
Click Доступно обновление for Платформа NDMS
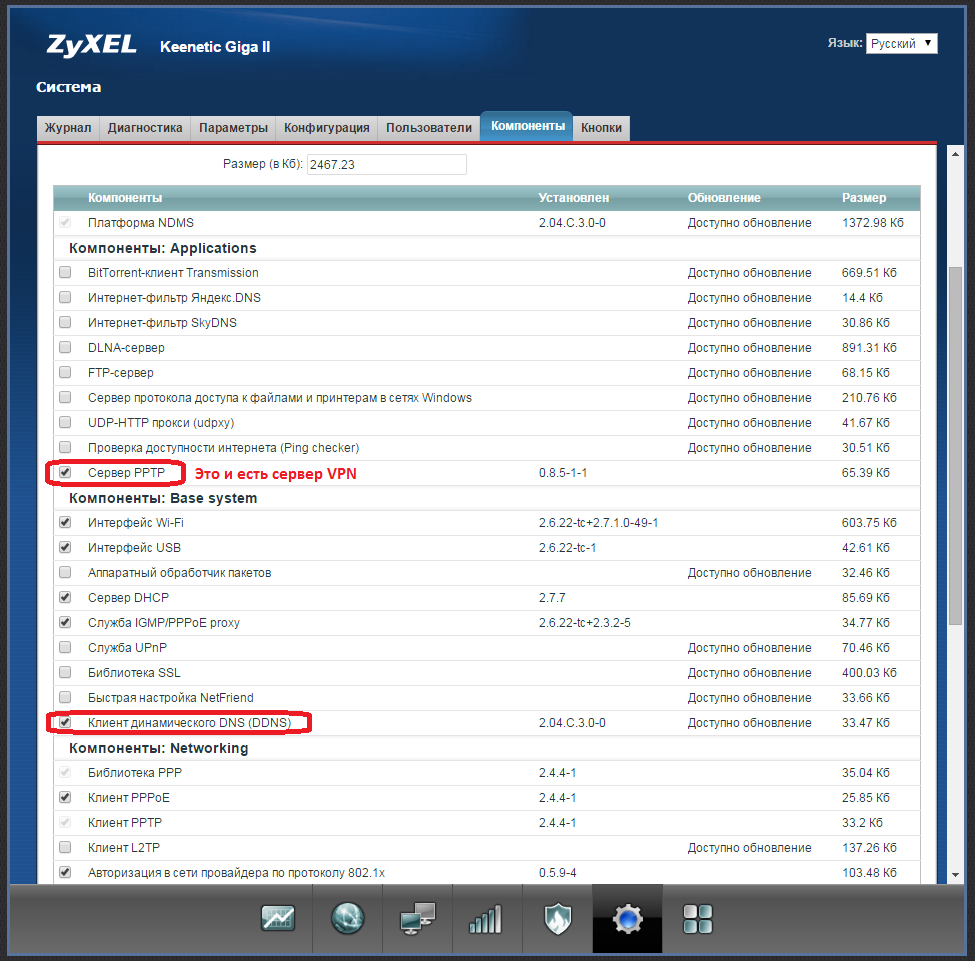[749, 223]
